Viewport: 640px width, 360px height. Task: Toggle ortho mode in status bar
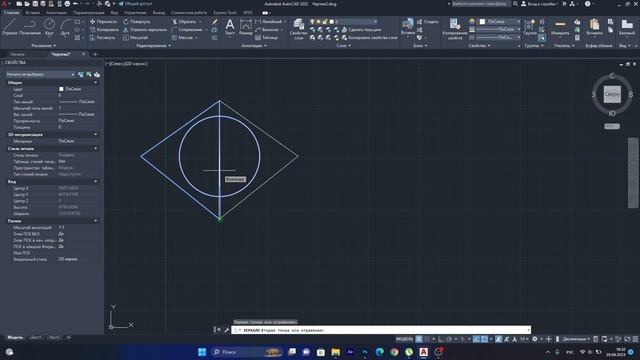pos(441,339)
